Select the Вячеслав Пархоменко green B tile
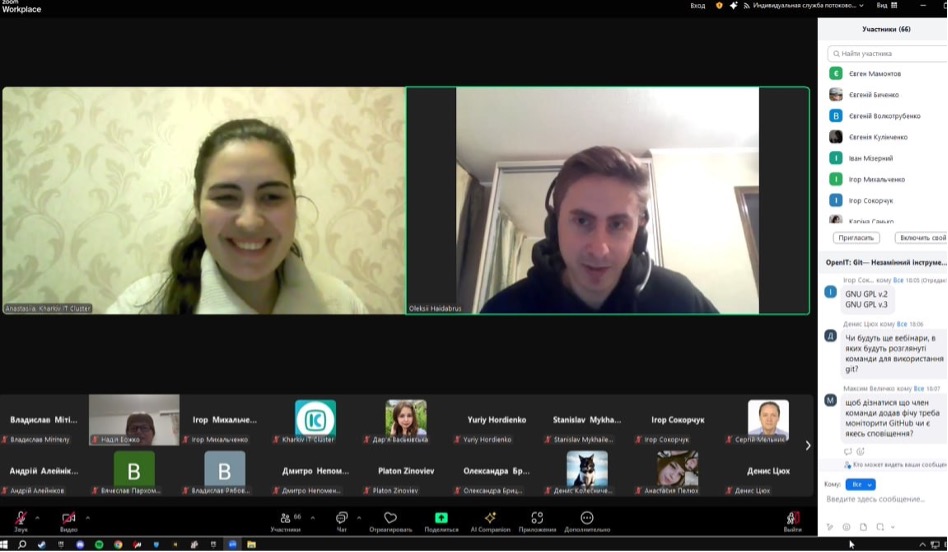 tap(134, 472)
